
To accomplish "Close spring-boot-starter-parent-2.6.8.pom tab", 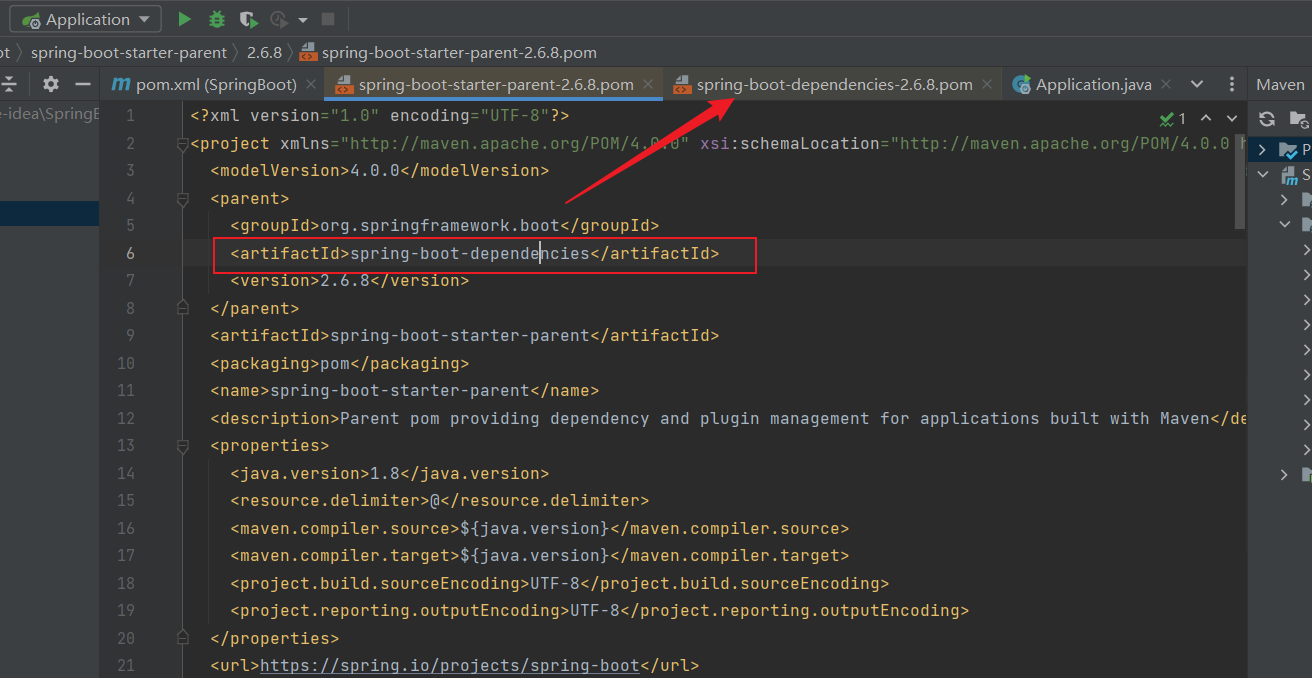I will [648, 85].
